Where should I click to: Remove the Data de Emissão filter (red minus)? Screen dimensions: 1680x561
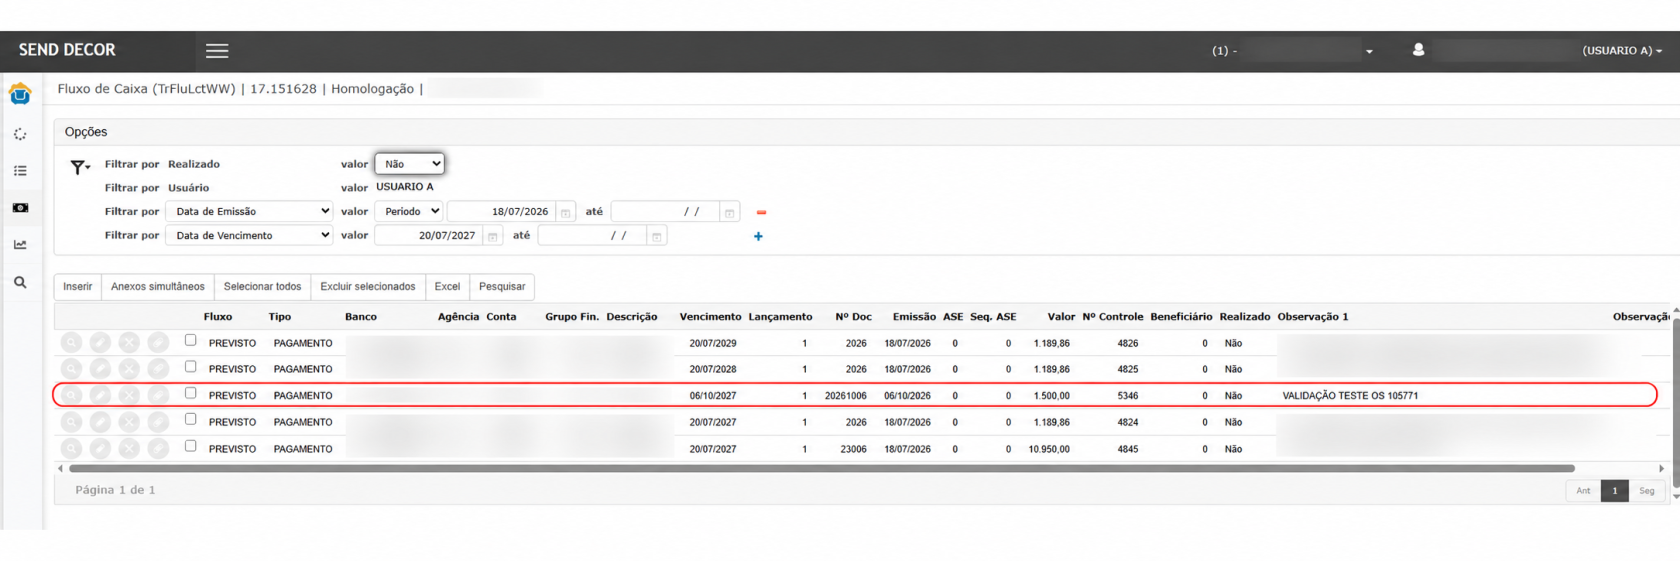(761, 212)
